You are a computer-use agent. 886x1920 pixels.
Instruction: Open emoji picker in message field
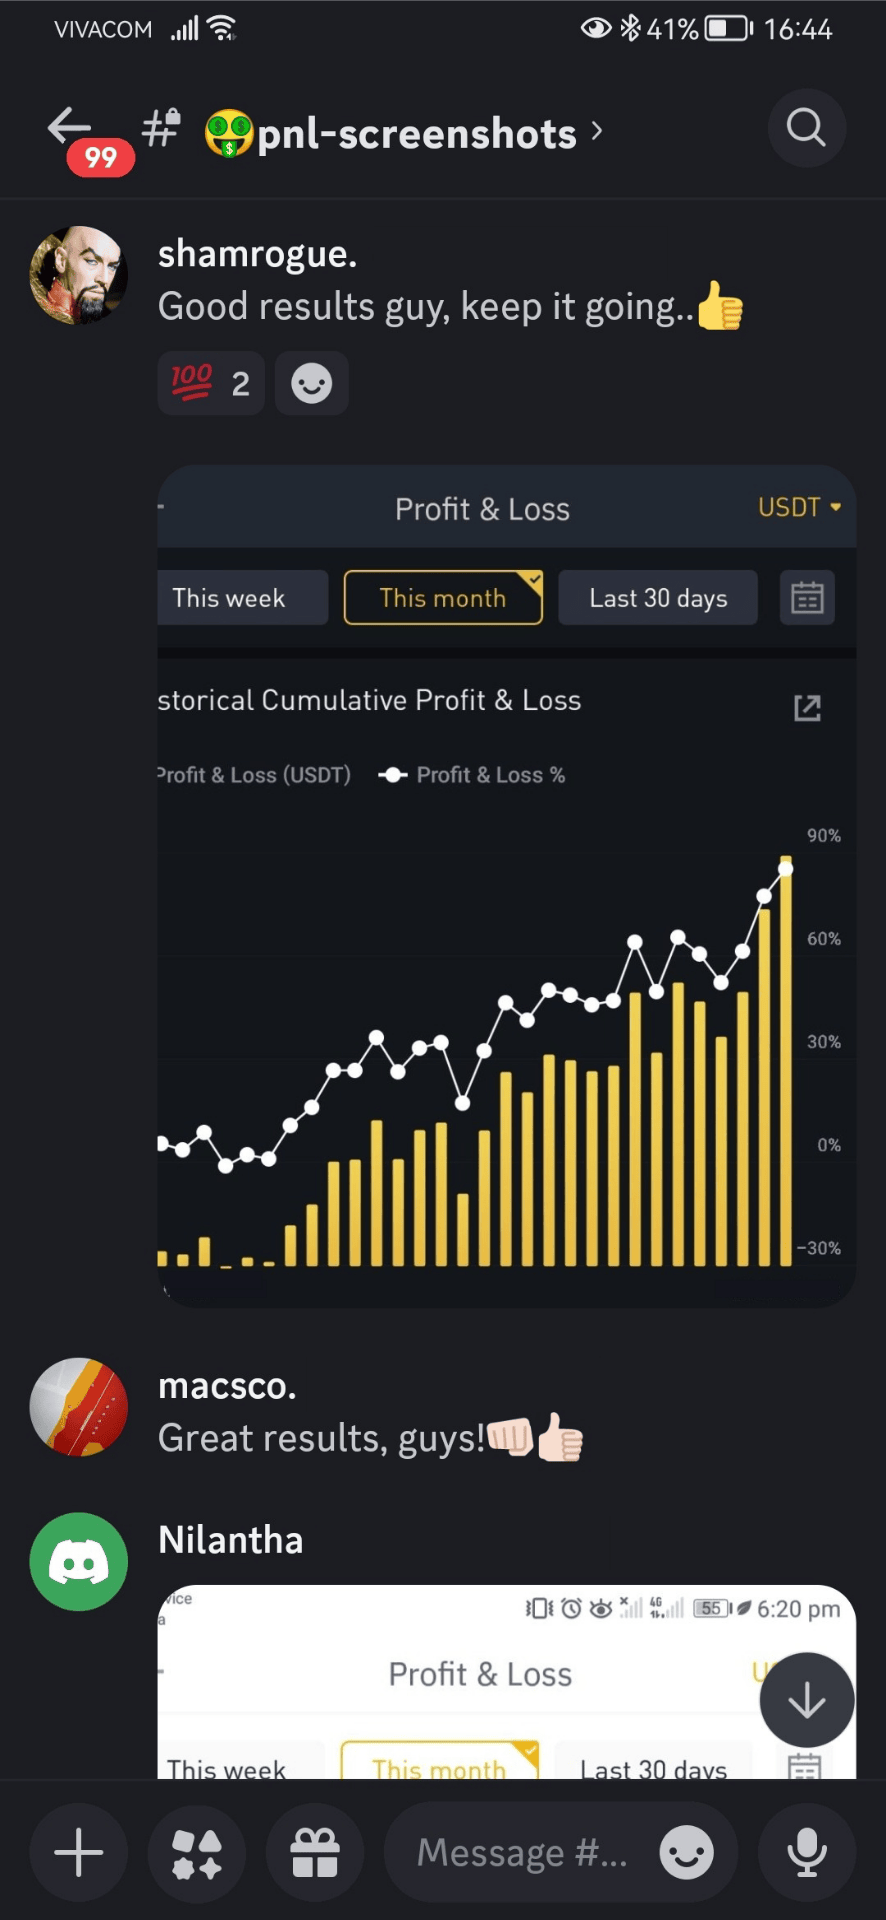(686, 1853)
